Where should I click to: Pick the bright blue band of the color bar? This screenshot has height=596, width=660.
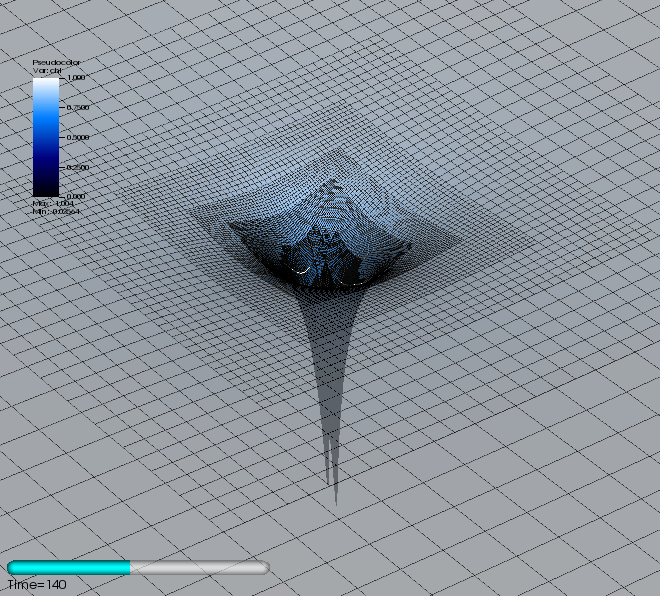point(45,120)
